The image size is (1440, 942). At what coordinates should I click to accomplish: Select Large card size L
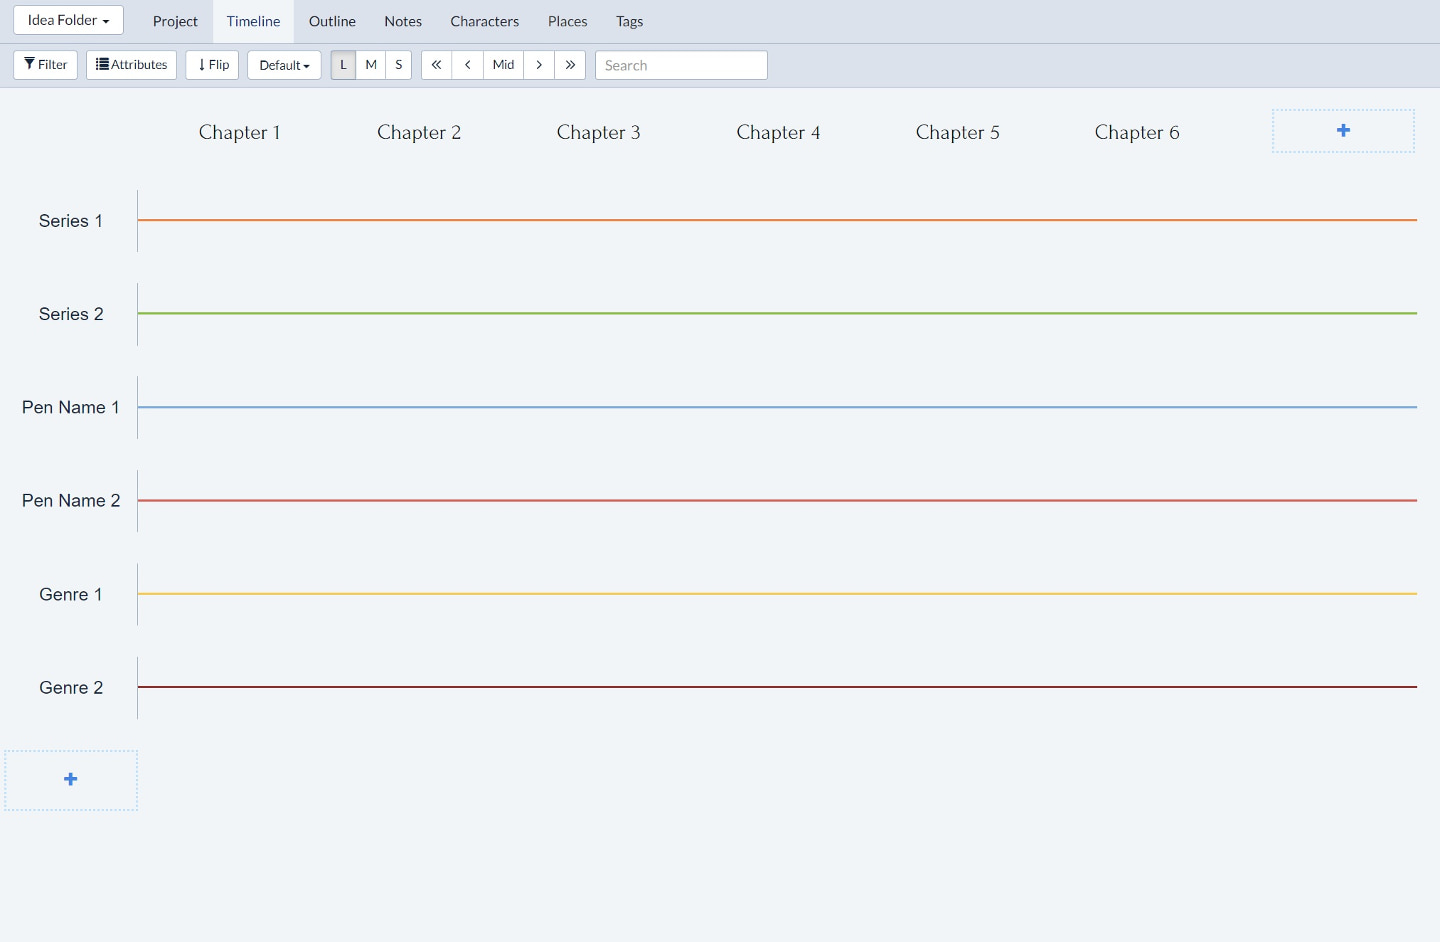click(343, 65)
